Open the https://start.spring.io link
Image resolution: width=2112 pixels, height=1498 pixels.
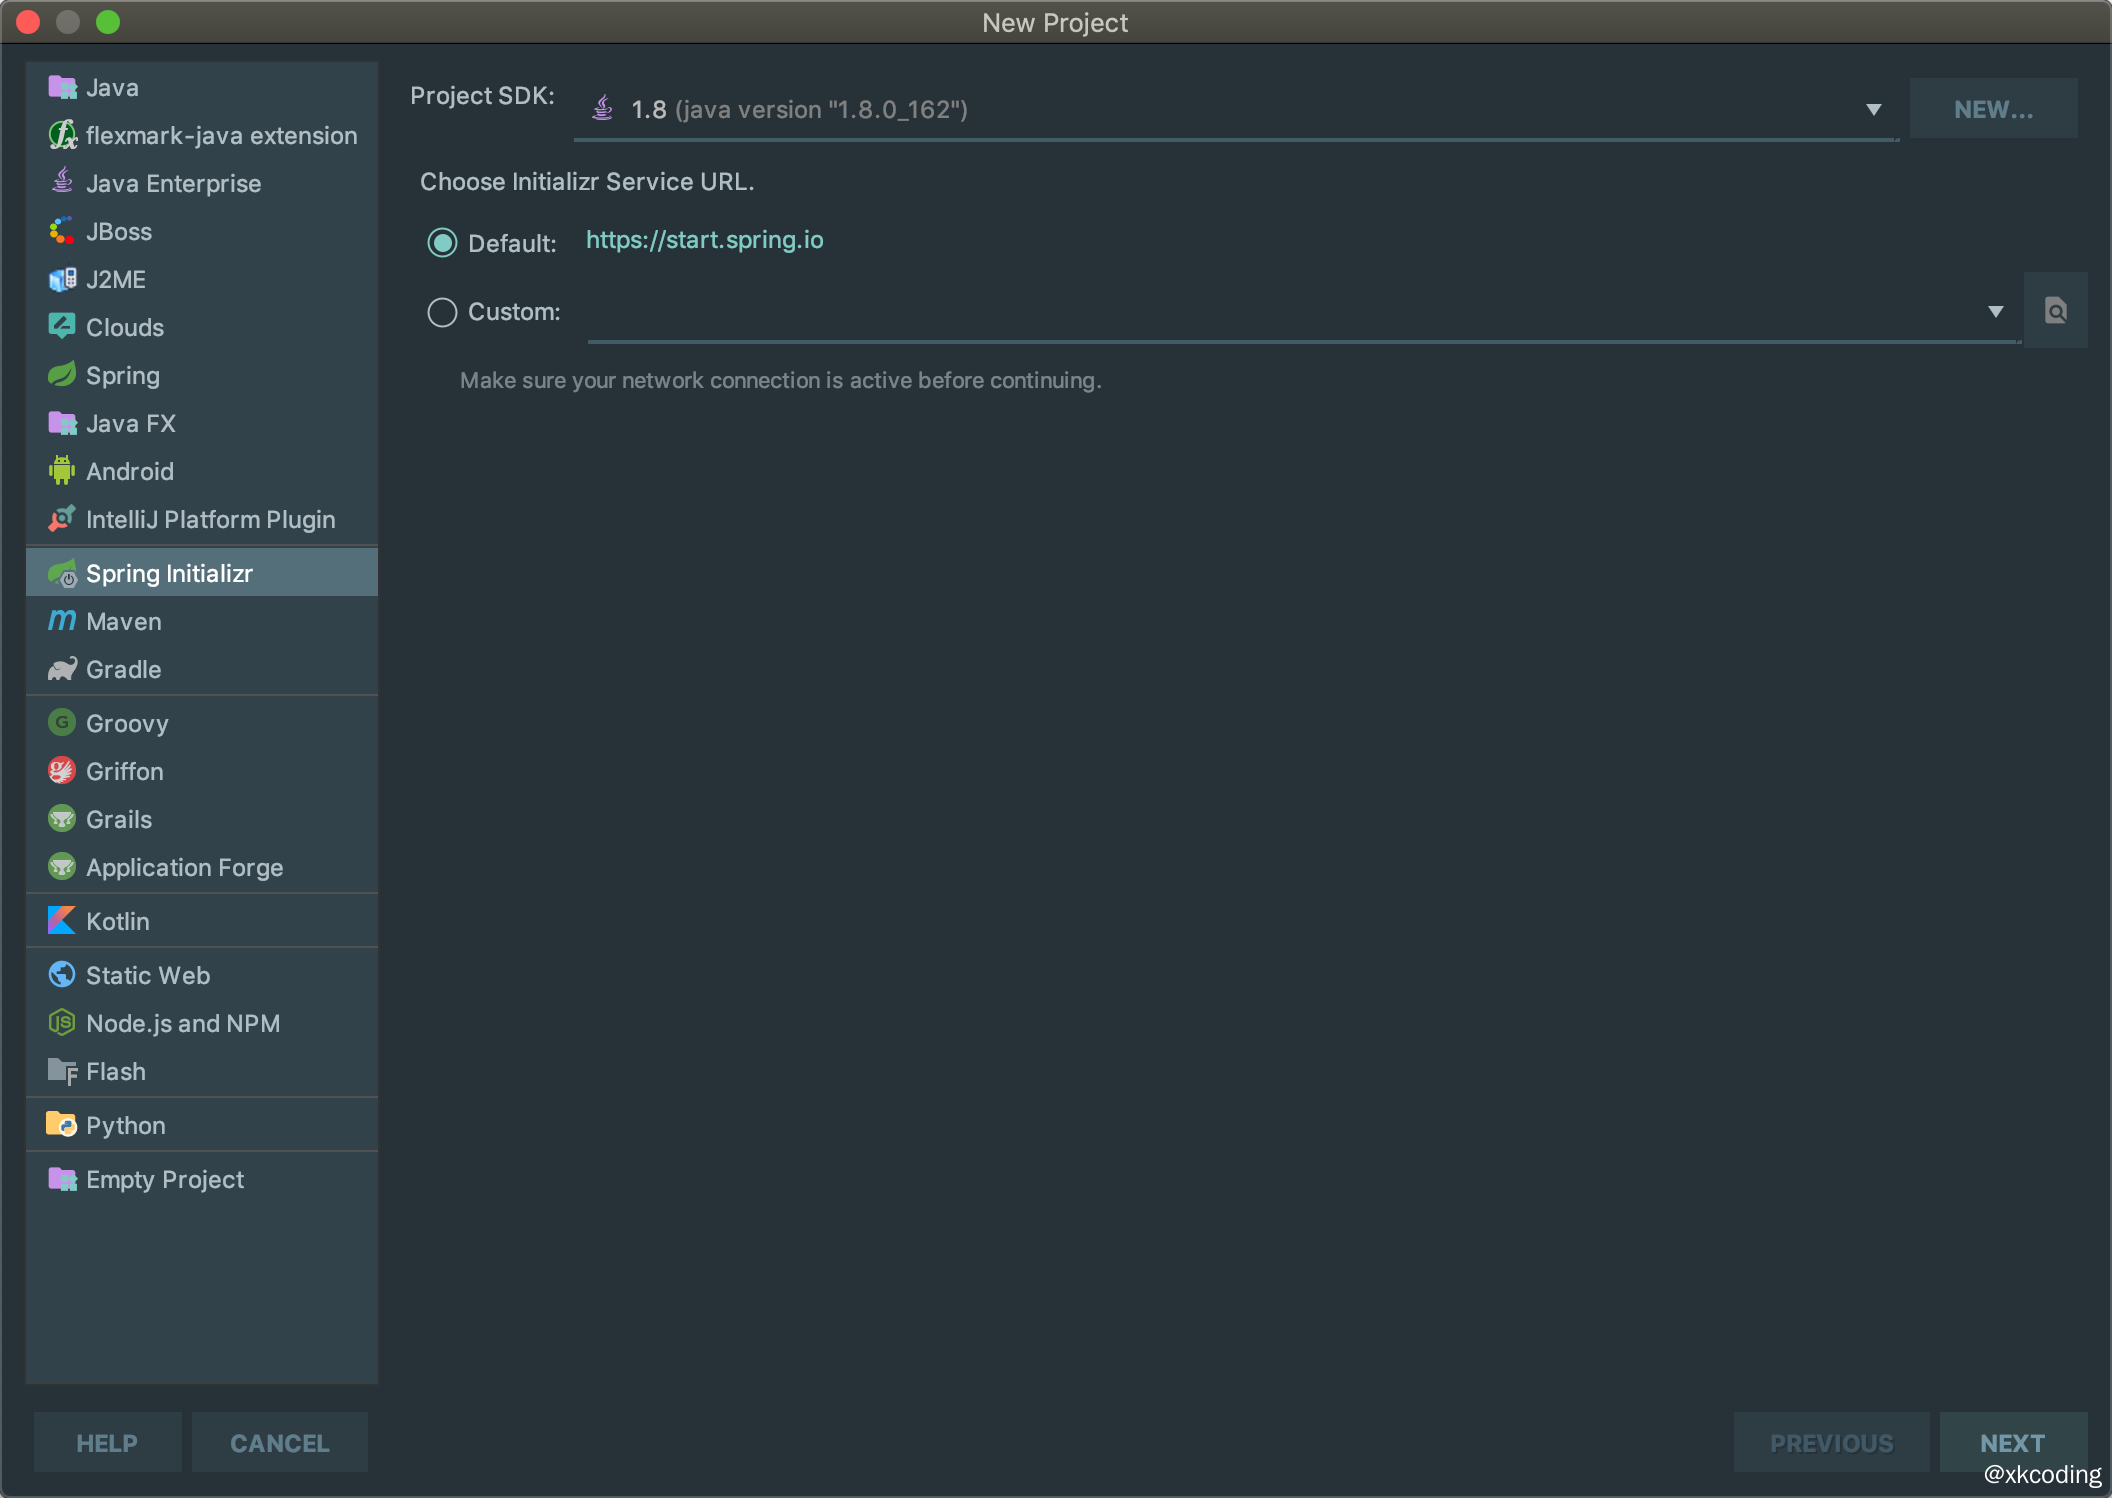pos(704,240)
